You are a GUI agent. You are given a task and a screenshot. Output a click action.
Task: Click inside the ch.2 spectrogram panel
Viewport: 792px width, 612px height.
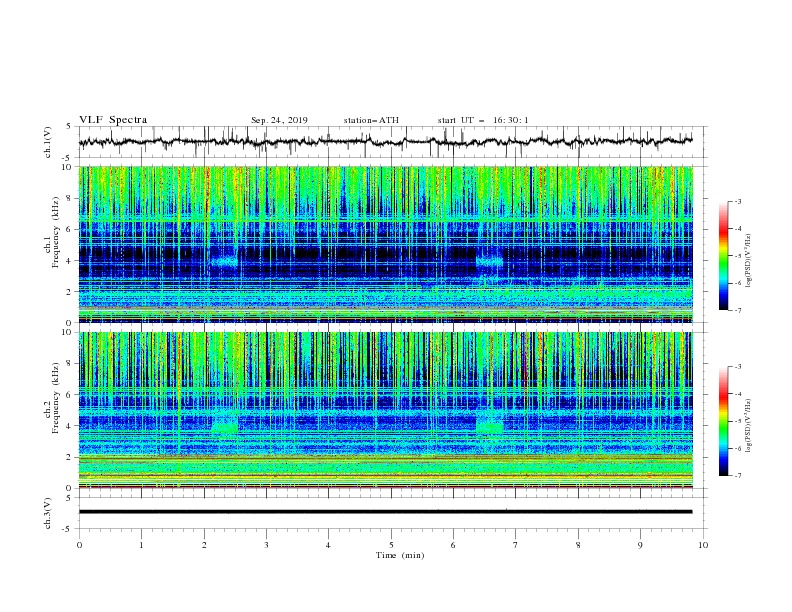[385, 410]
